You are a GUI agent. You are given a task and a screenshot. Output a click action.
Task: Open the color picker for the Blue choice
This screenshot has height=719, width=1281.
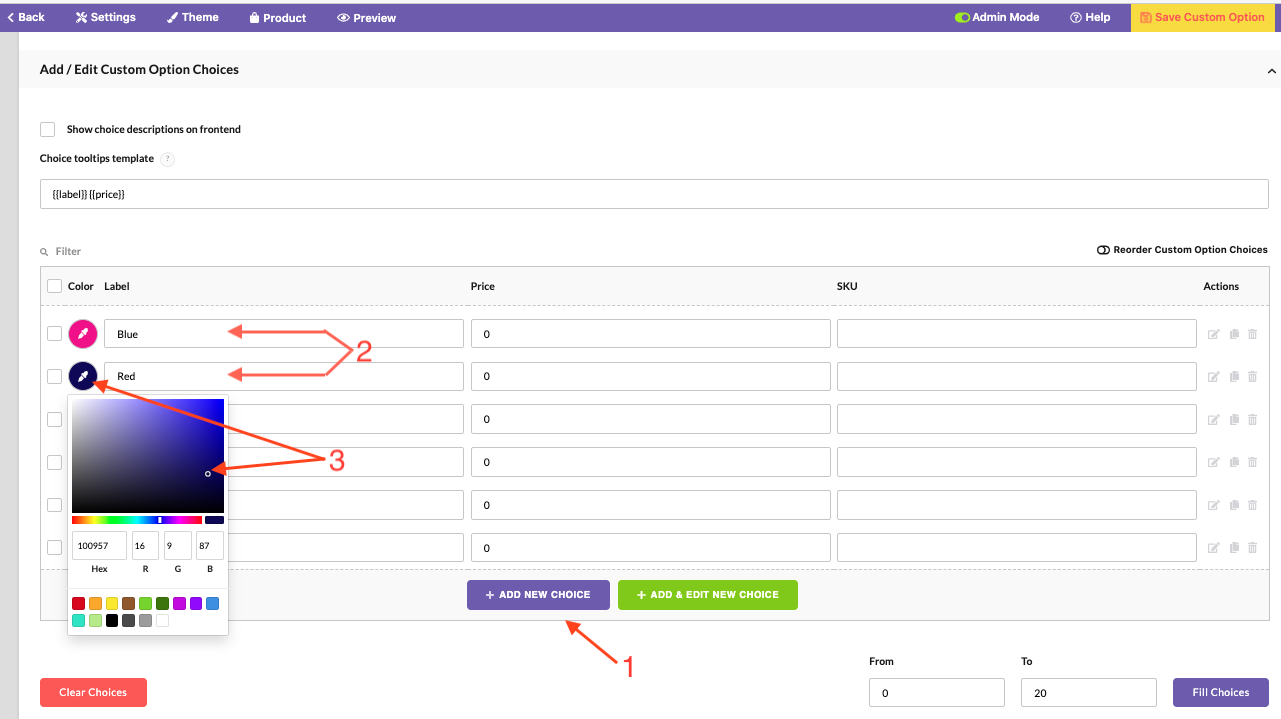(x=83, y=333)
